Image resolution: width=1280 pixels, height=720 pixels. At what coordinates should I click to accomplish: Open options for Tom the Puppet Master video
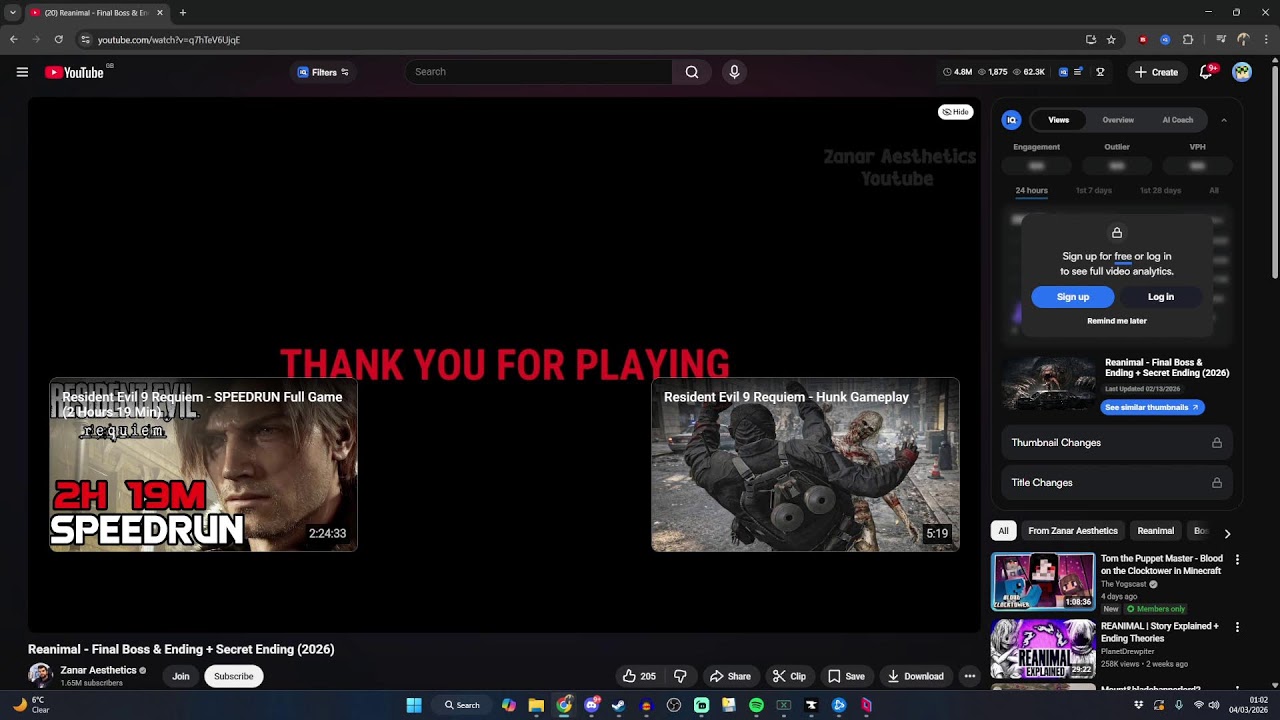click(x=1237, y=560)
